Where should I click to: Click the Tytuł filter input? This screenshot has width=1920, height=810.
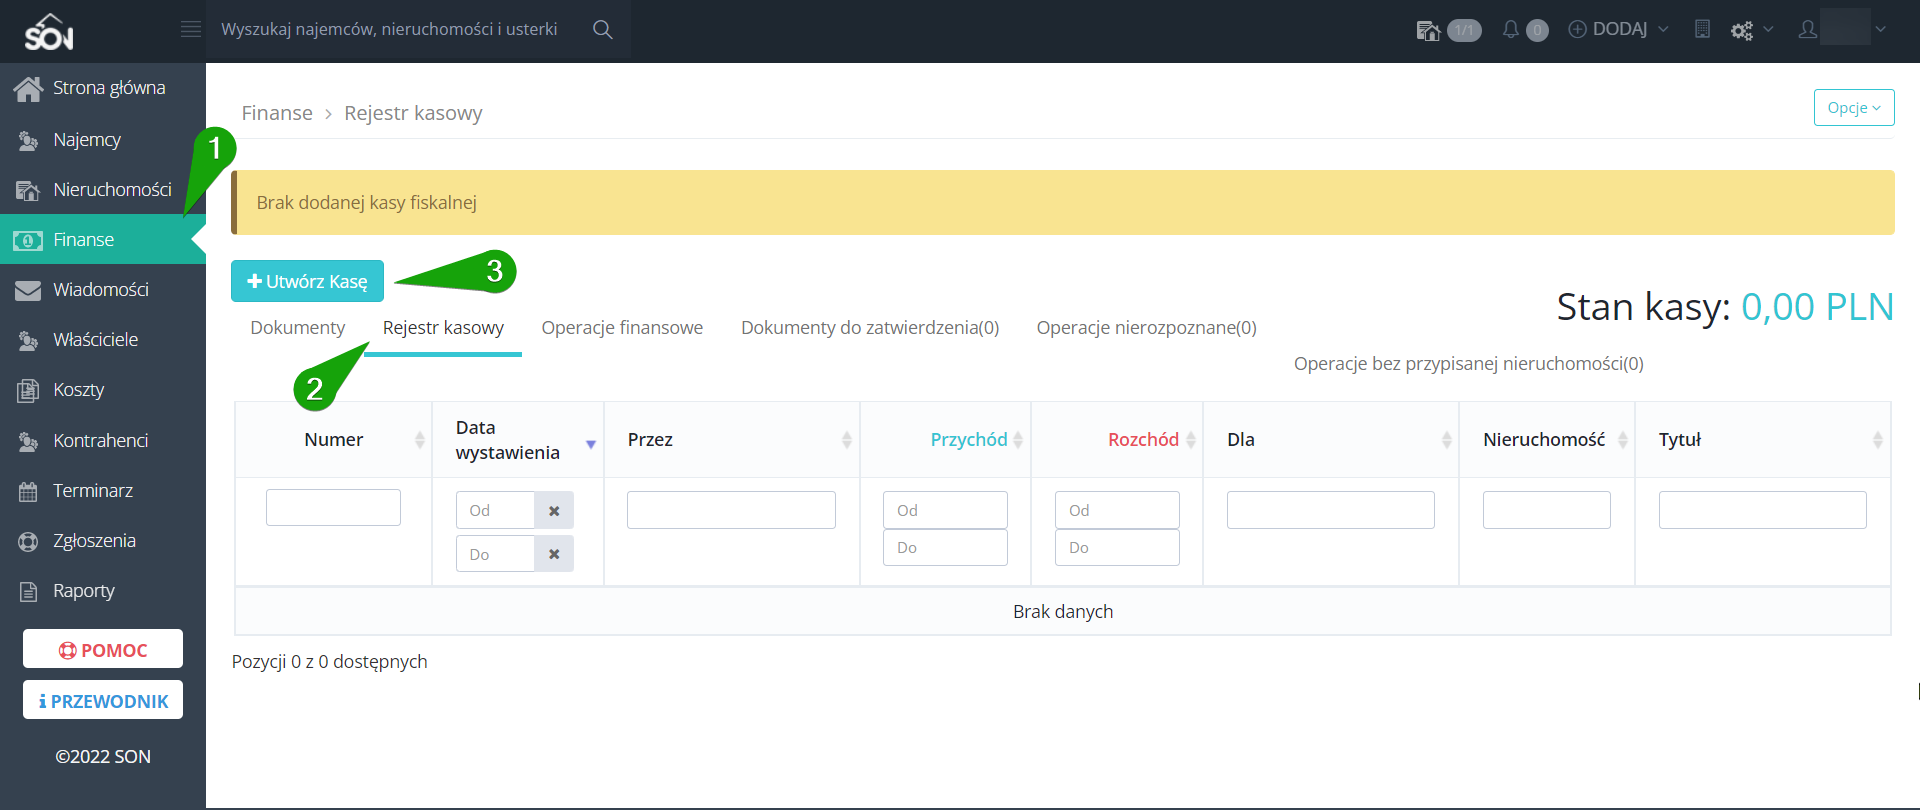(x=1762, y=510)
